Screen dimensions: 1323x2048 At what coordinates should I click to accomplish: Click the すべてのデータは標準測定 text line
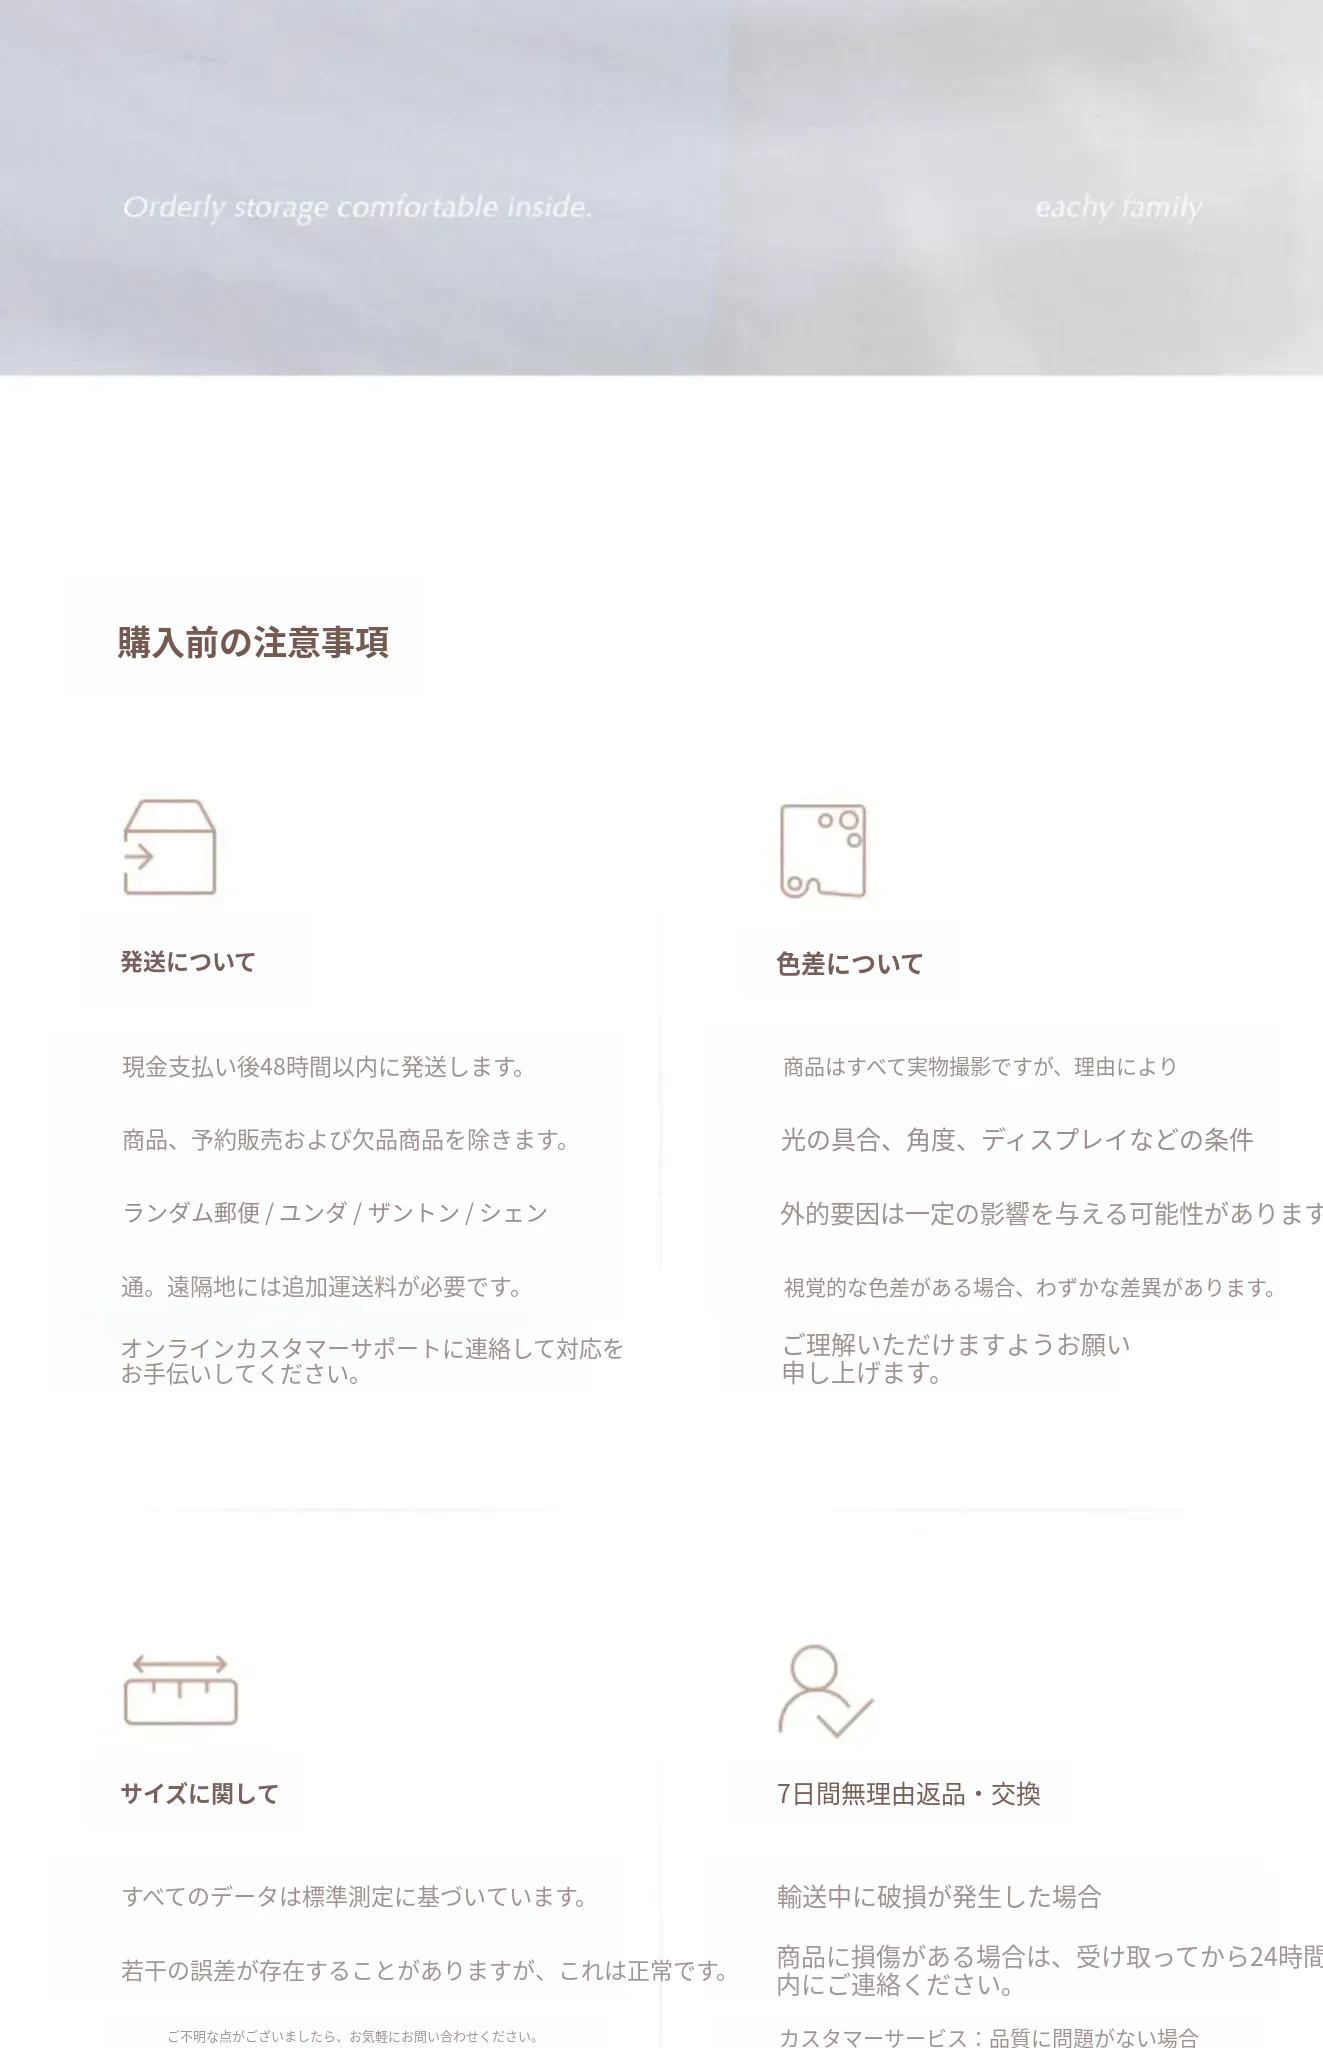click(x=354, y=1897)
